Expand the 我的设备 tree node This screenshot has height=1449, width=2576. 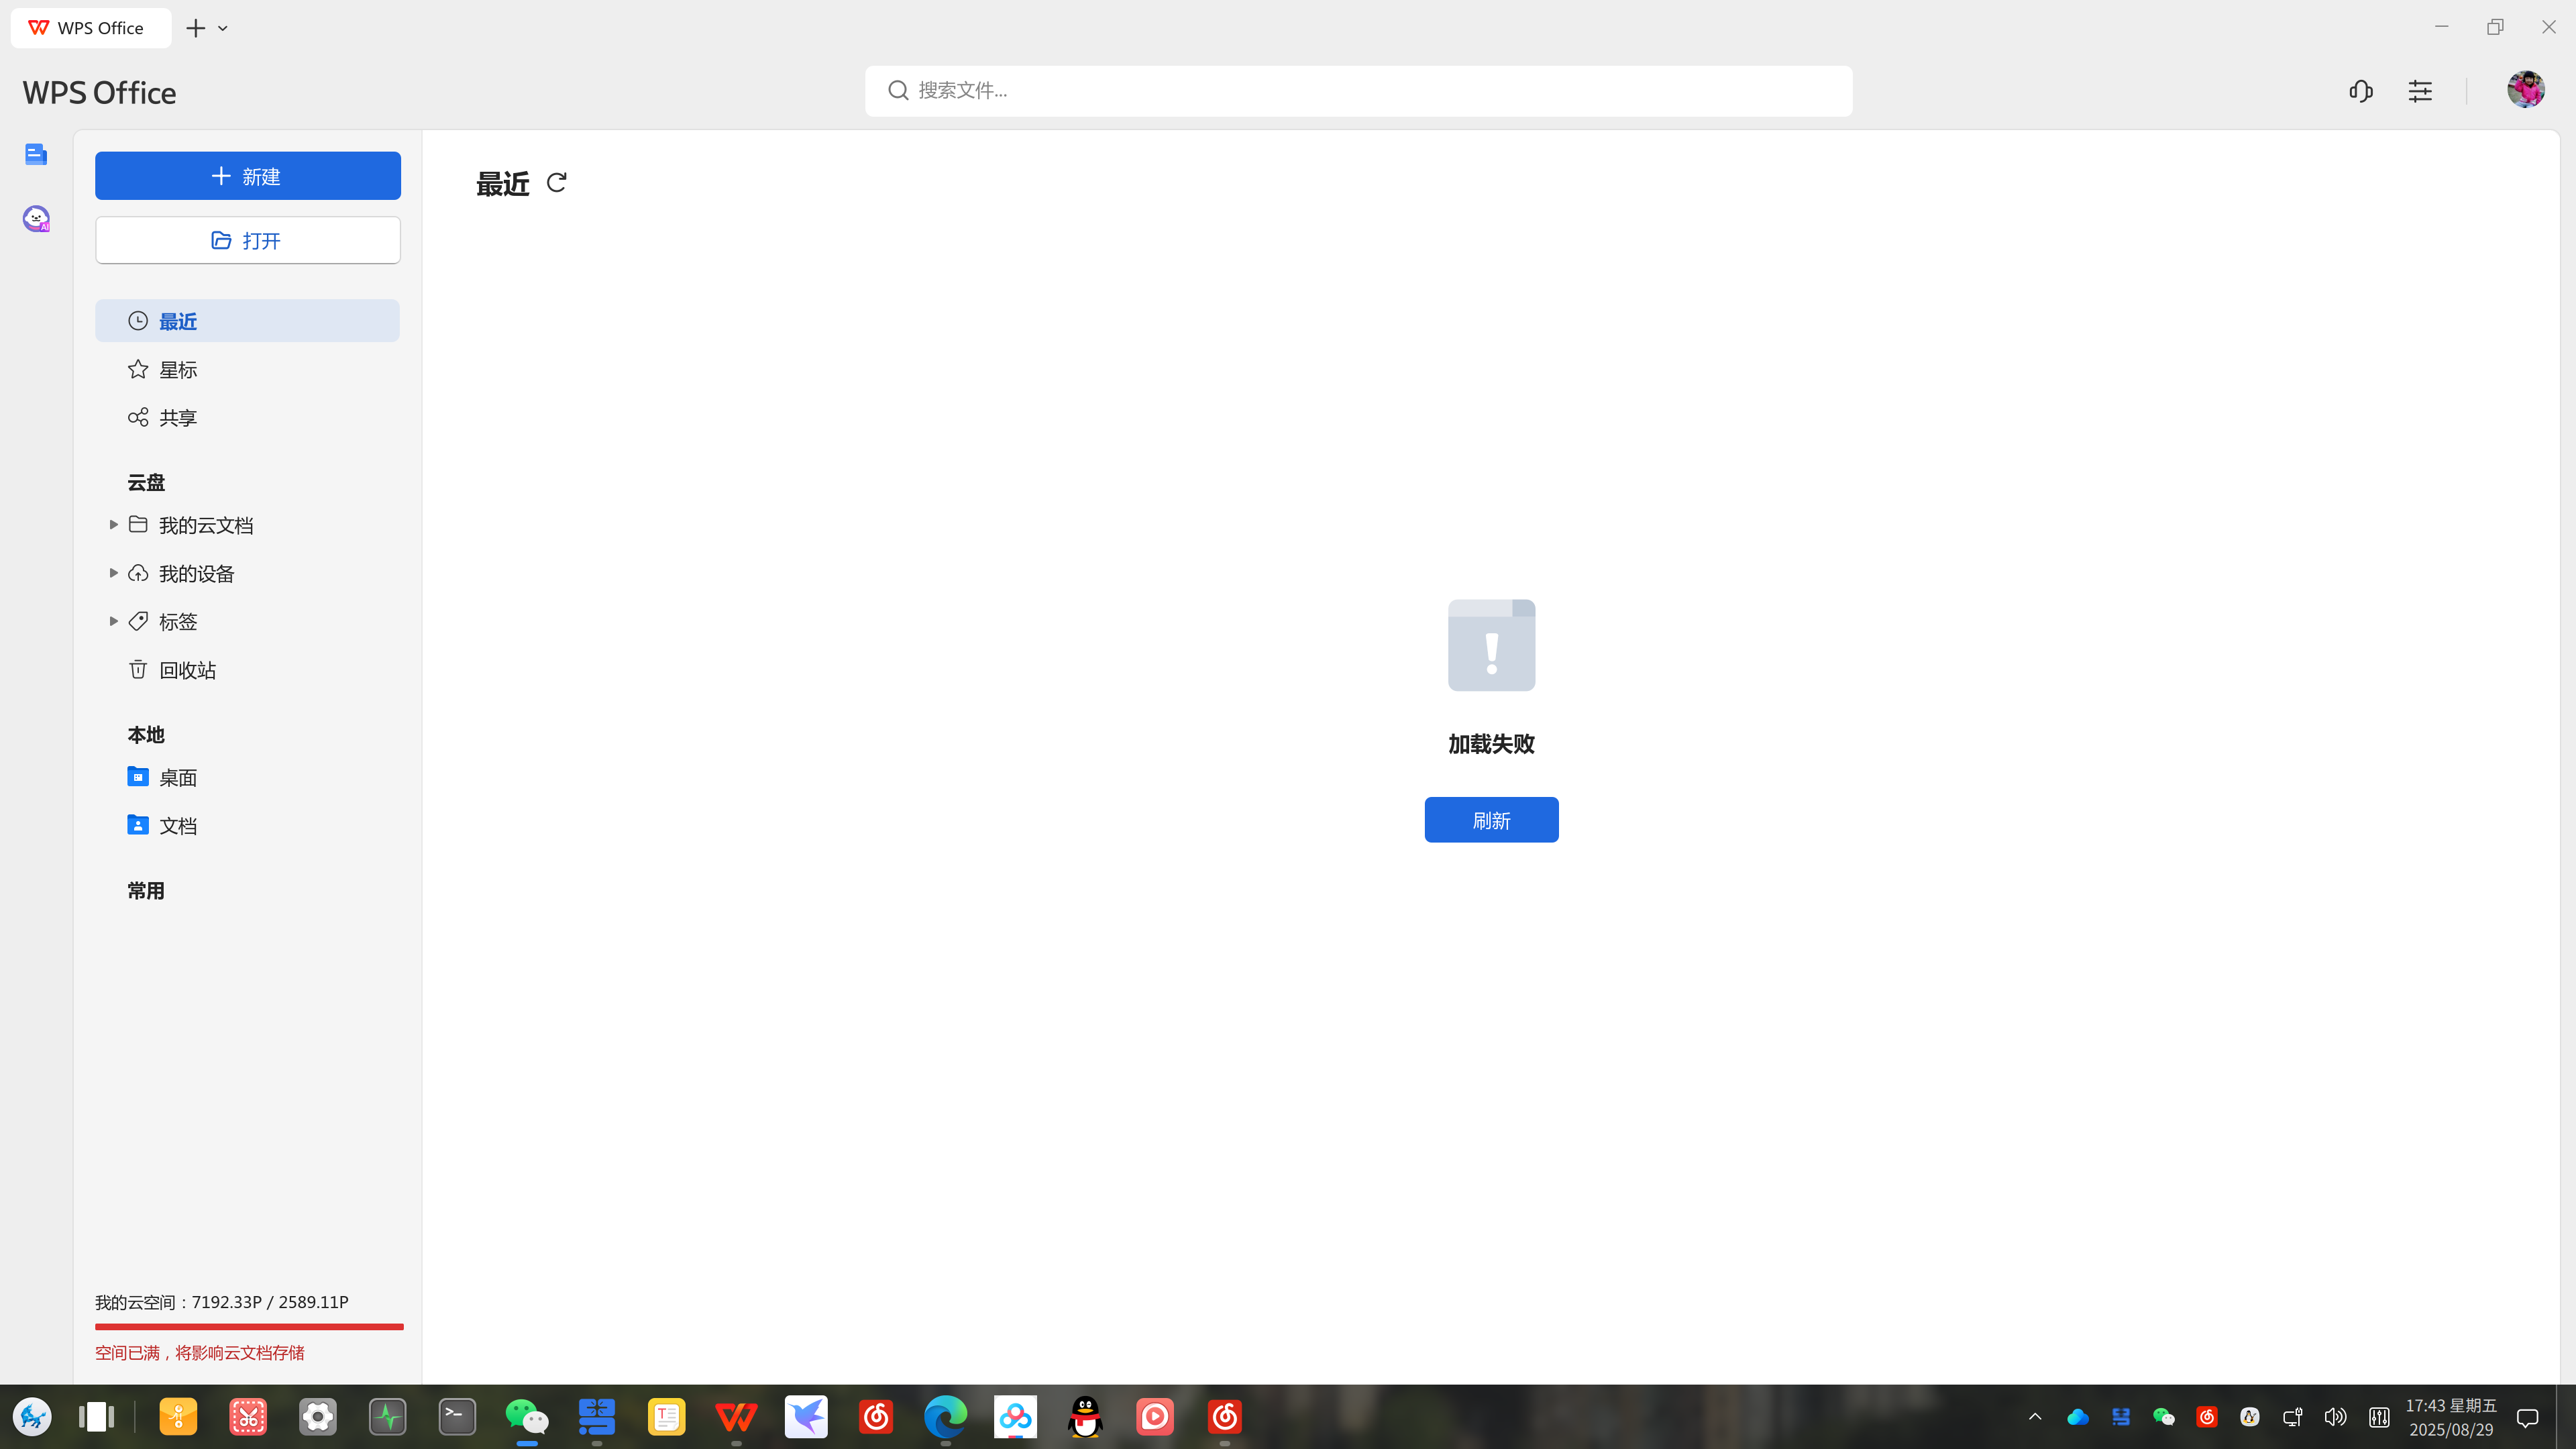pos(113,573)
